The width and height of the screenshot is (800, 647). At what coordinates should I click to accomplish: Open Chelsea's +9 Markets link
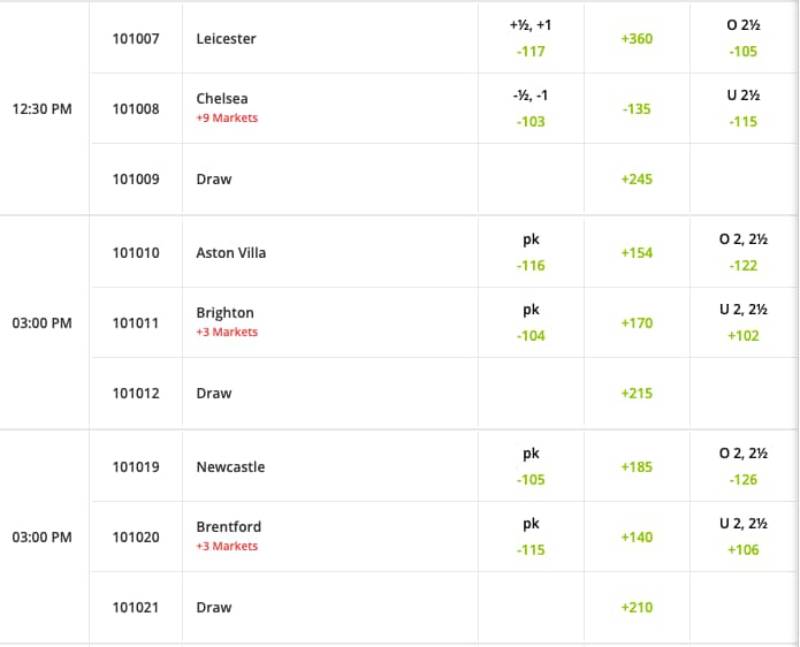coord(227,118)
